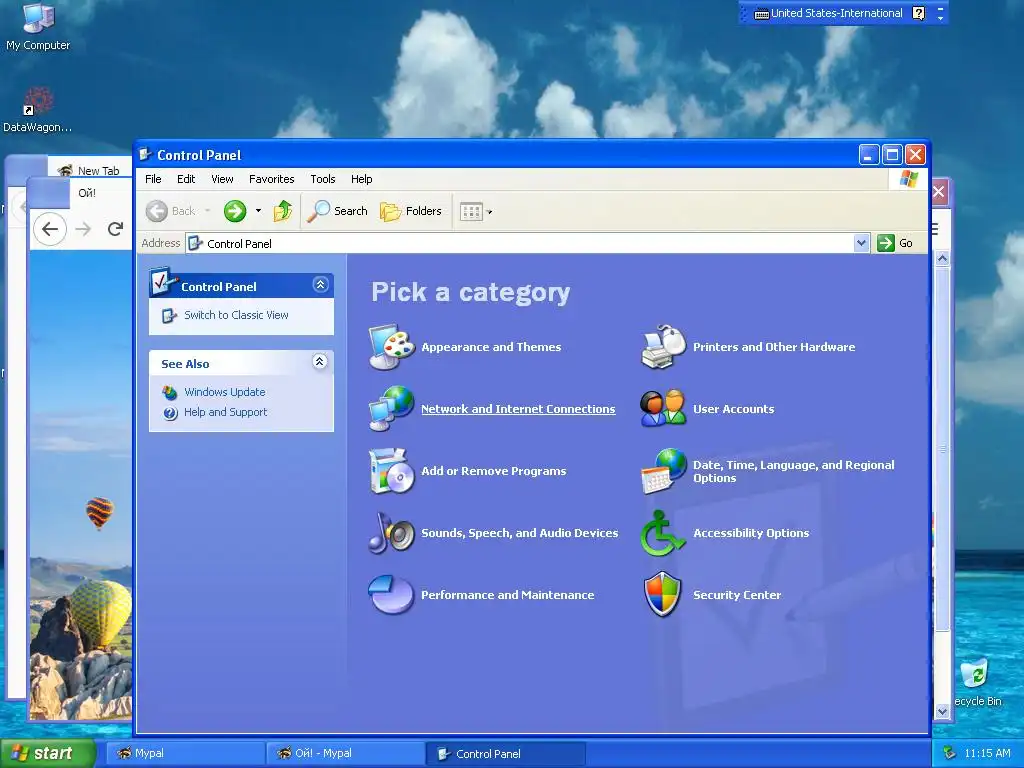Click the Start button
This screenshot has height=768, width=1024.
coord(47,753)
